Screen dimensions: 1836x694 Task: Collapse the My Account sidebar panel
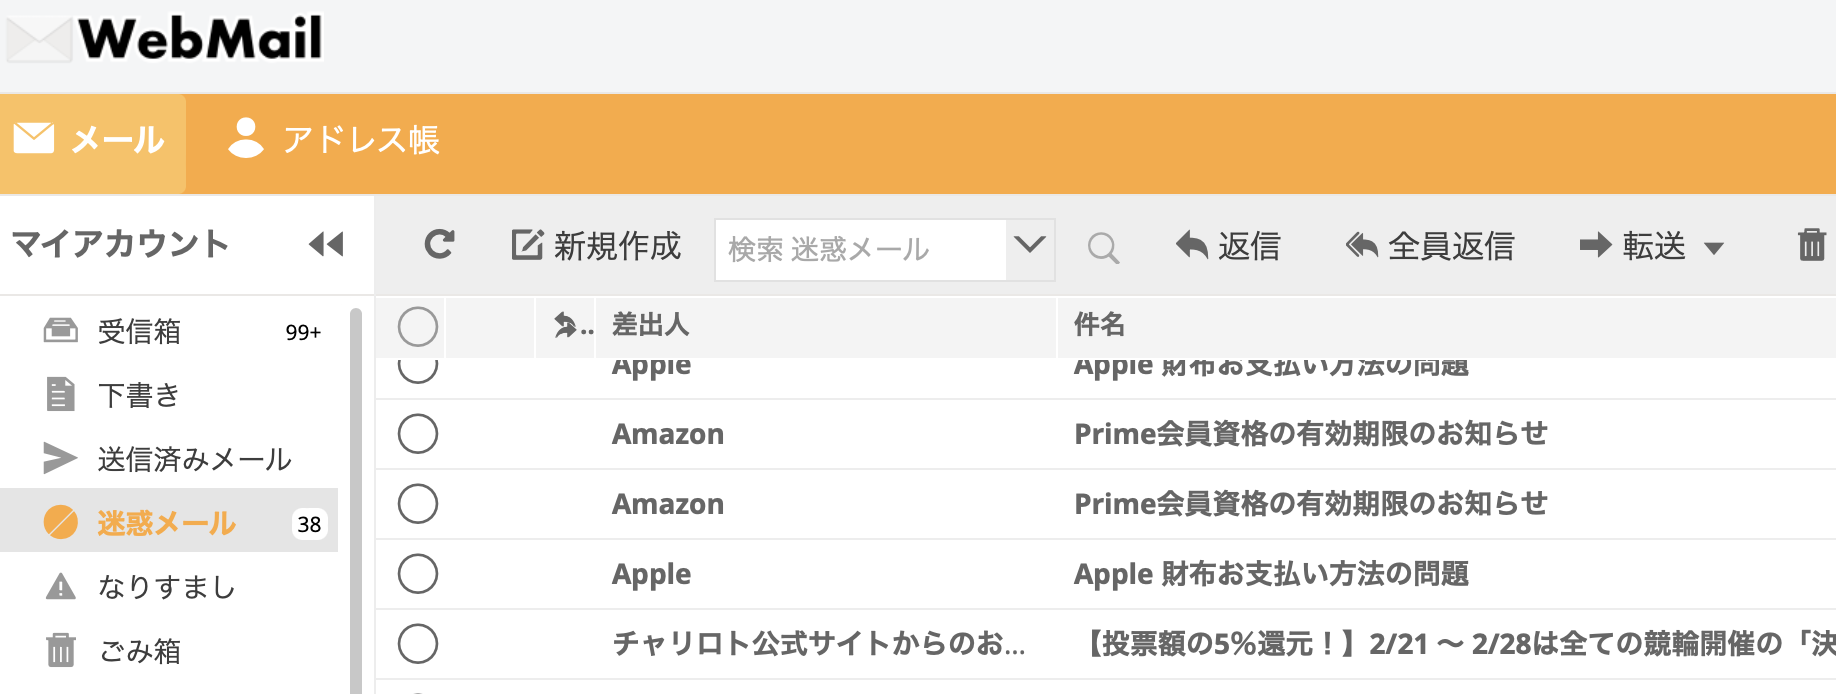point(326,244)
